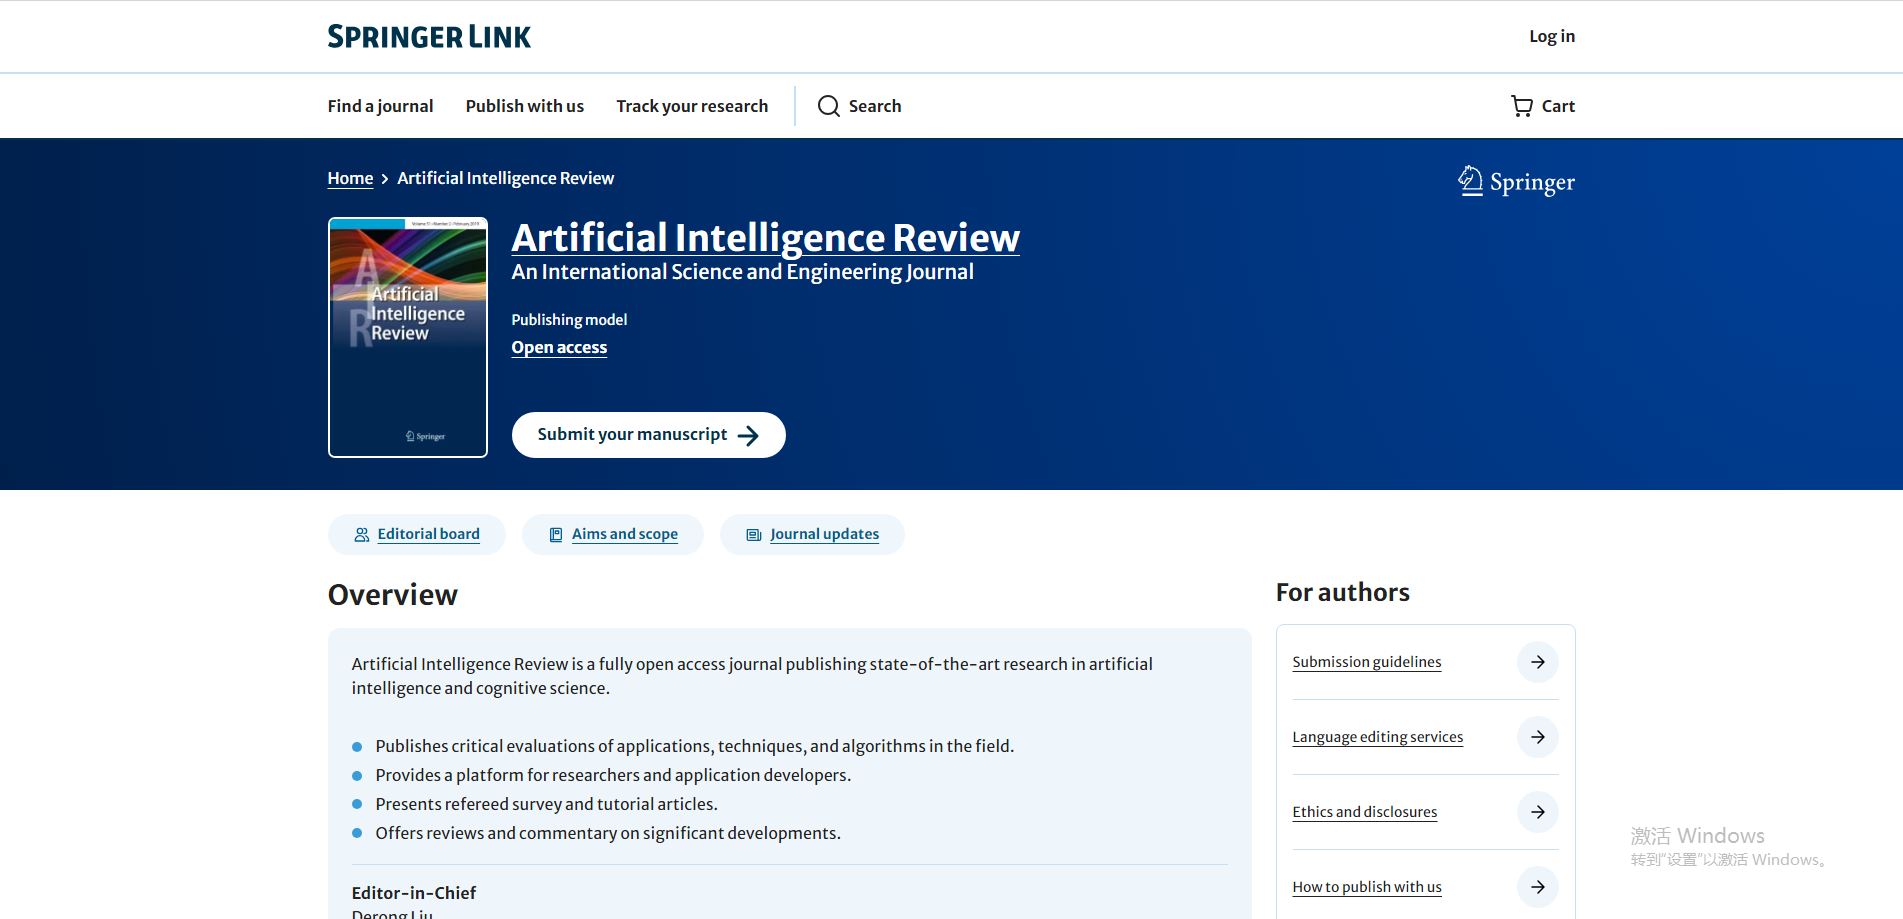
Task: Open Track your research menu
Action: pos(692,106)
